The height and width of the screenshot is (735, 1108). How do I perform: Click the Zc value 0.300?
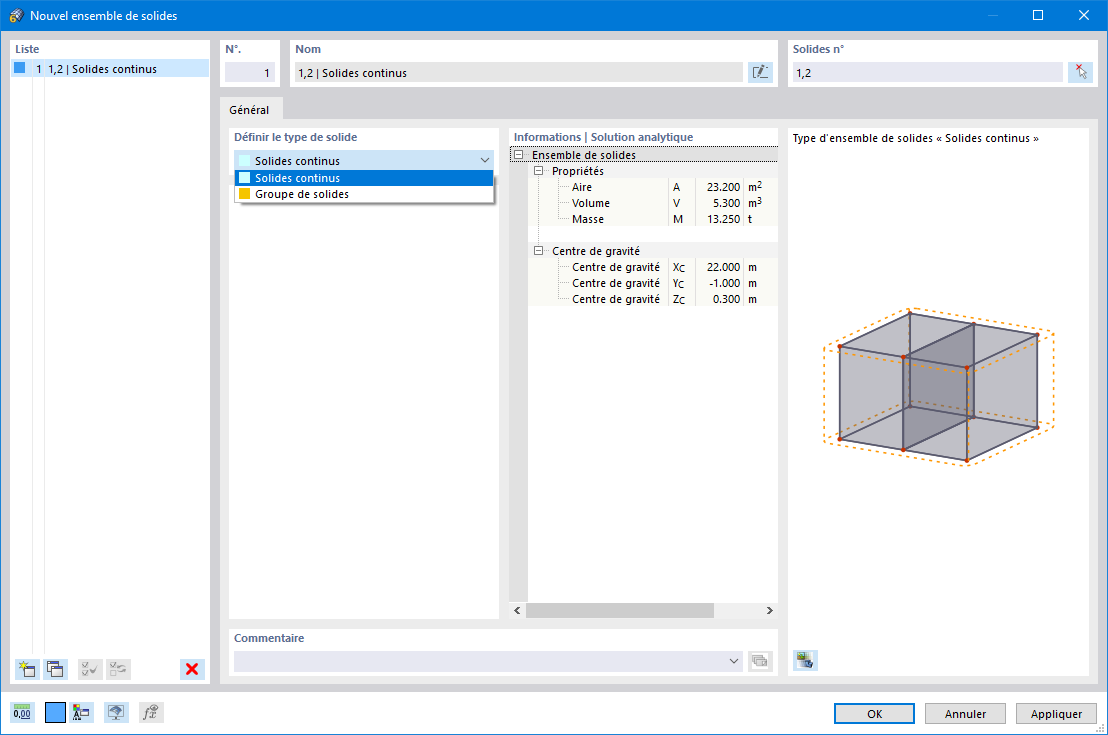(726, 299)
